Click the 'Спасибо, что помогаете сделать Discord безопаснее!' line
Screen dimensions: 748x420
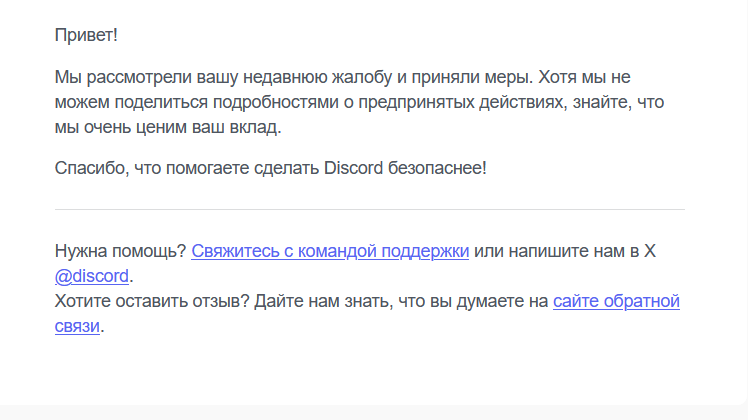[x=270, y=168]
